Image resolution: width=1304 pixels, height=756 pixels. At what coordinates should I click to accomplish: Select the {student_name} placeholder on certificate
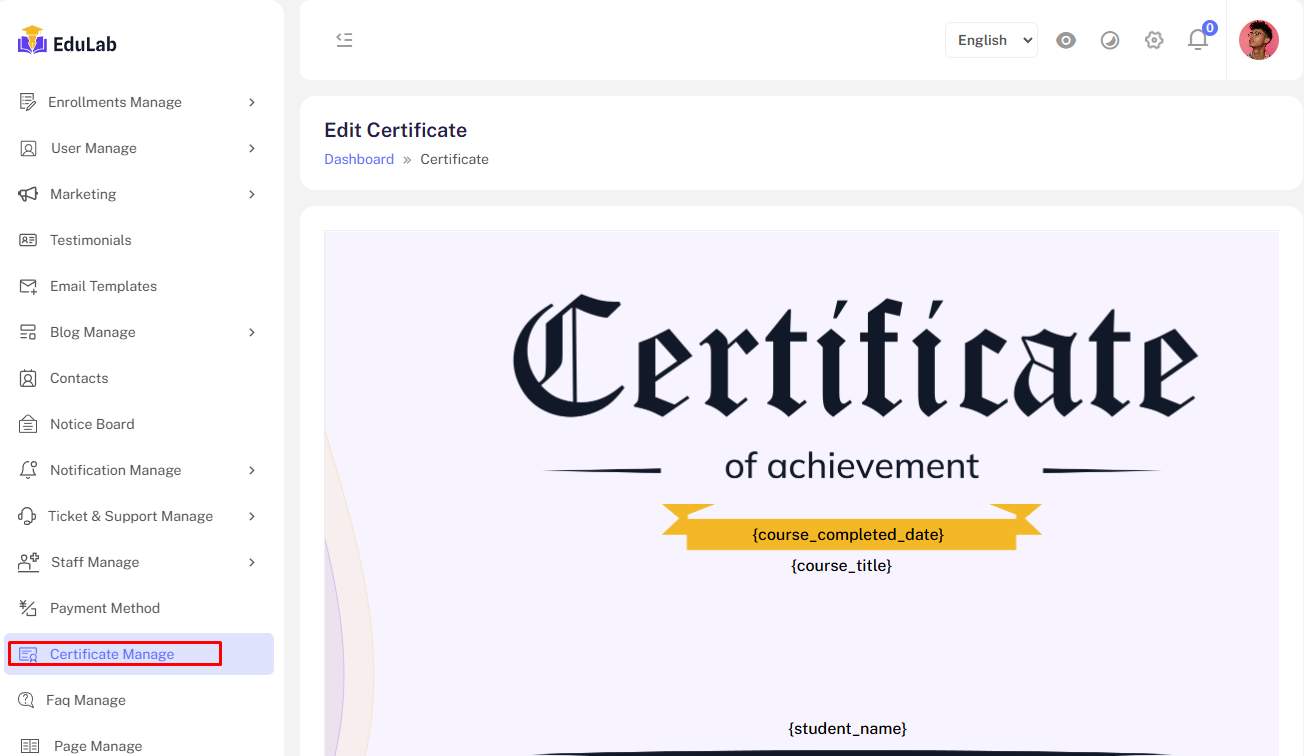coord(847,728)
